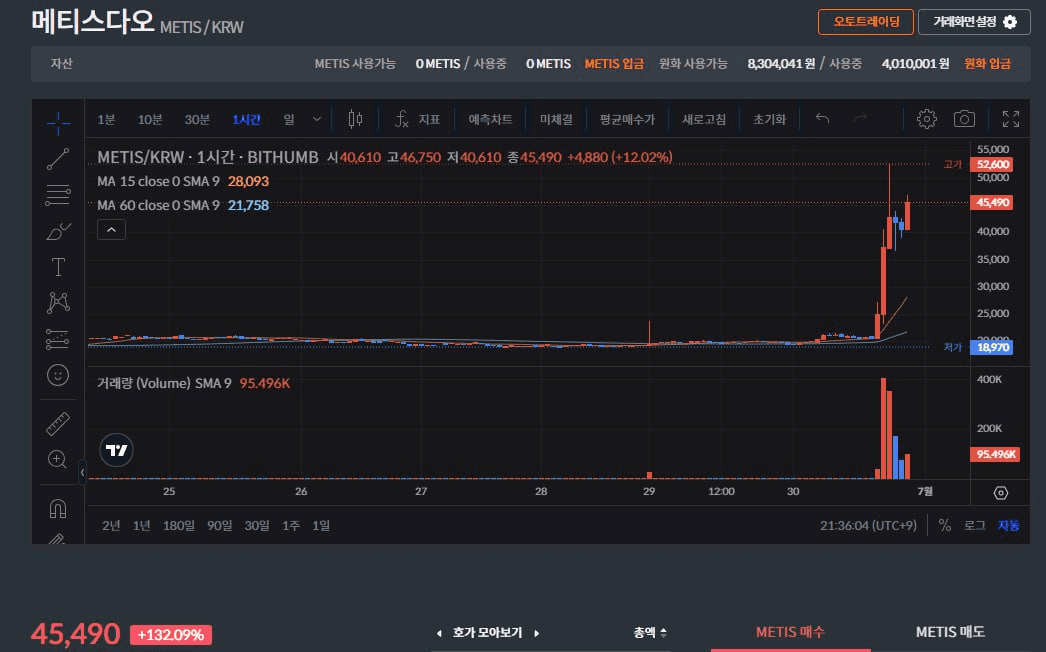Go to next 호가 모아보기 option
The width and height of the screenshot is (1046, 652).
pyautogui.click(x=537, y=633)
